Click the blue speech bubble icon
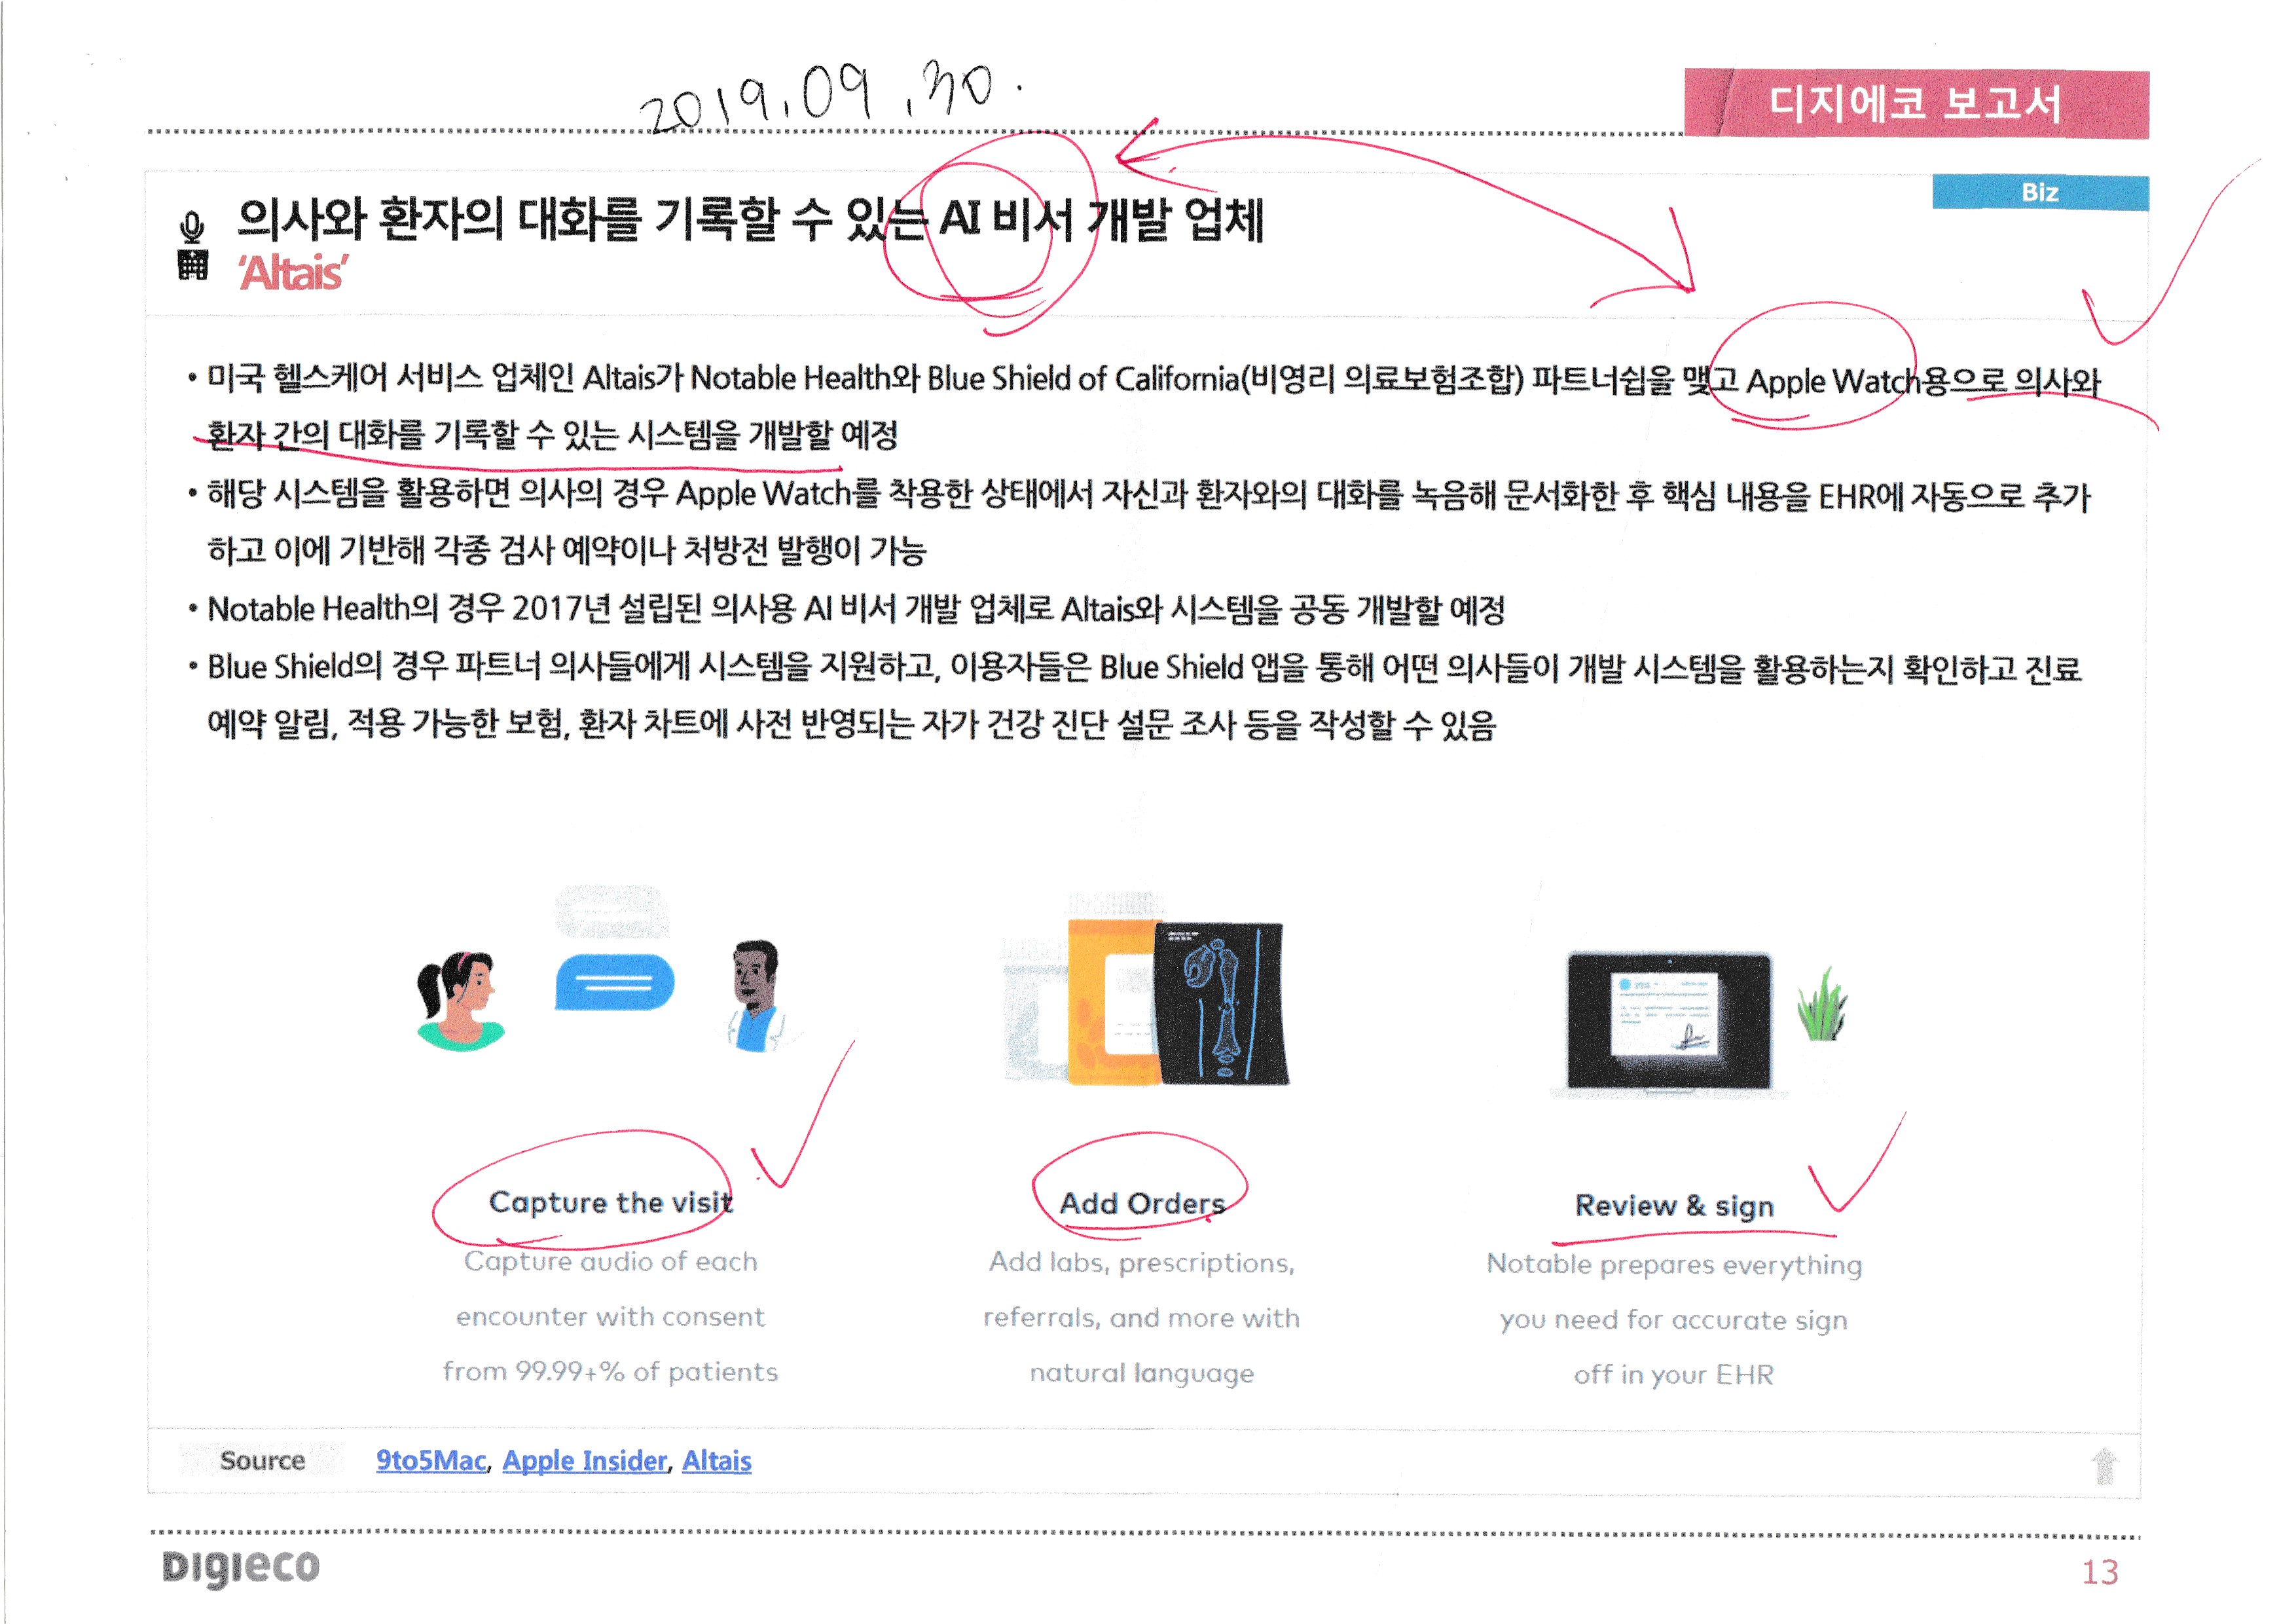This screenshot has height=1624, width=2296. point(614,982)
